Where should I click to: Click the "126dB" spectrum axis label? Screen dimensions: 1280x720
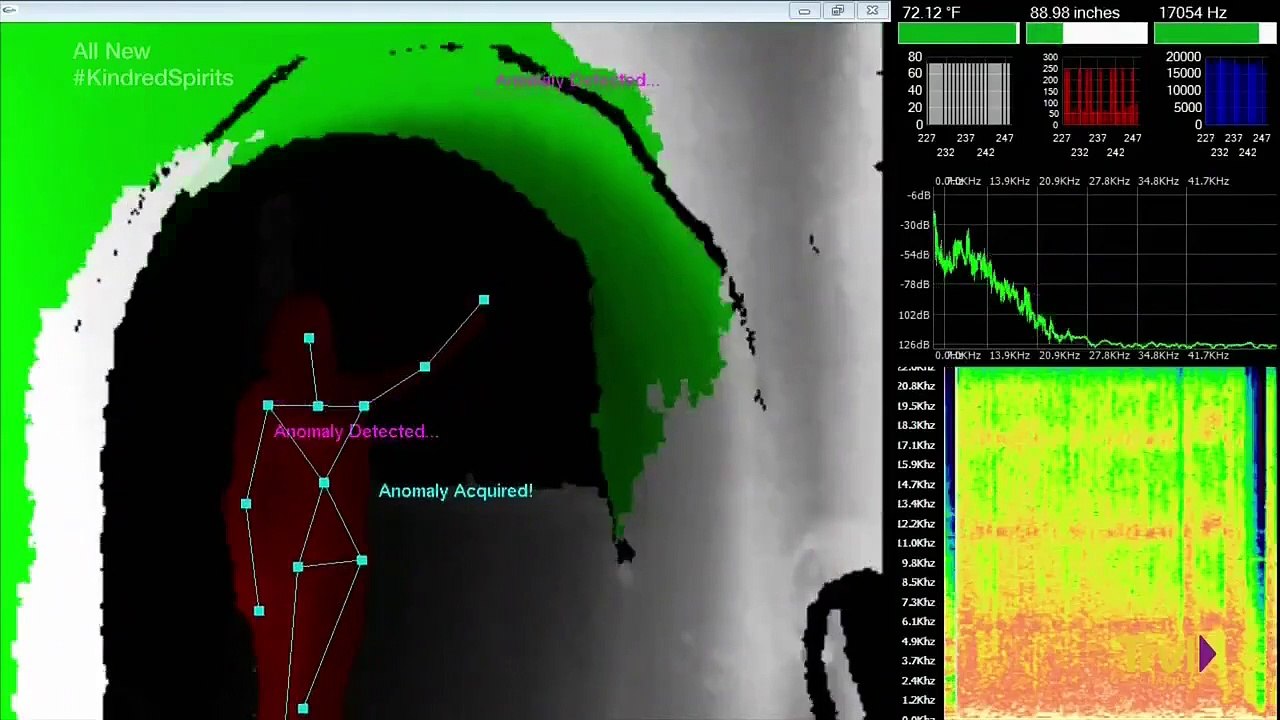click(x=914, y=345)
